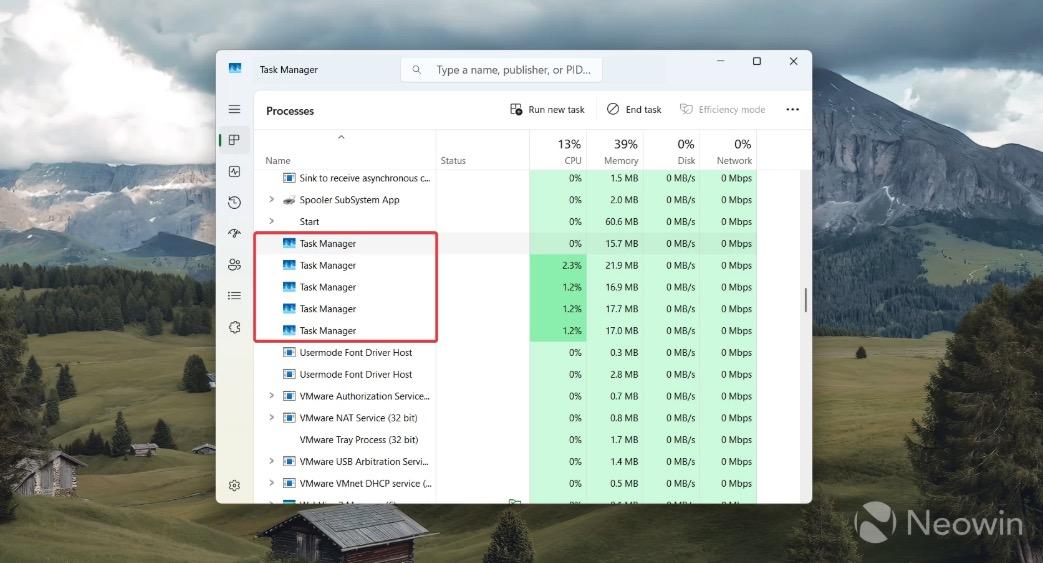Open the hamburger navigation menu
The height and width of the screenshot is (563, 1043).
pyautogui.click(x=234, y=109)
